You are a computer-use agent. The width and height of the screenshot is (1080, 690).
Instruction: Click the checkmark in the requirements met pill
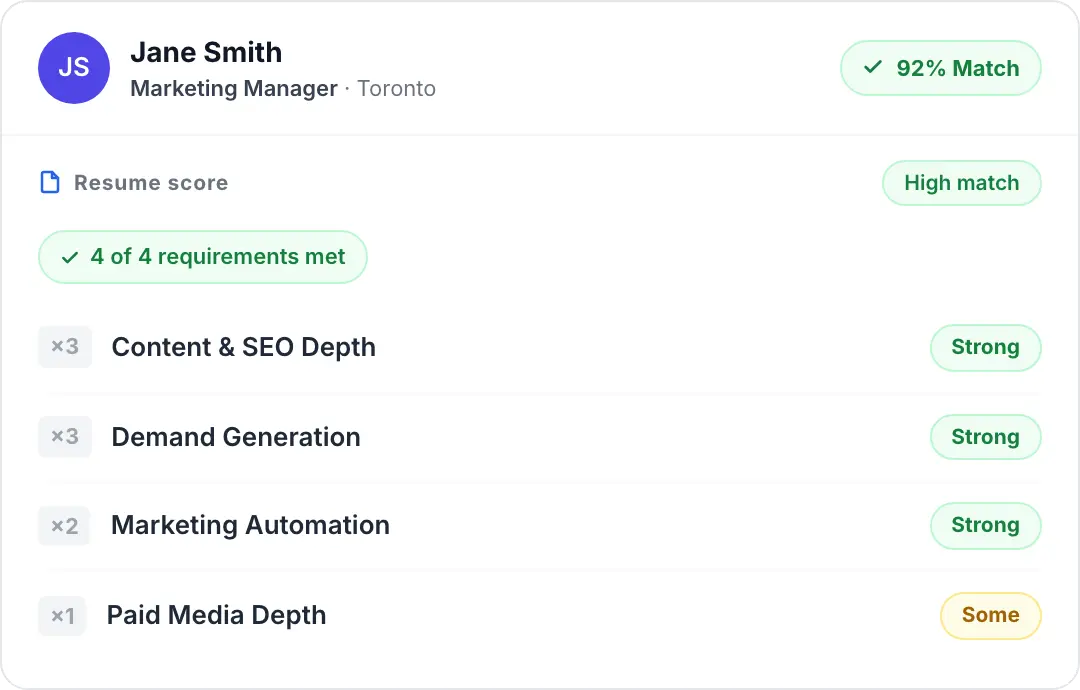70,257
